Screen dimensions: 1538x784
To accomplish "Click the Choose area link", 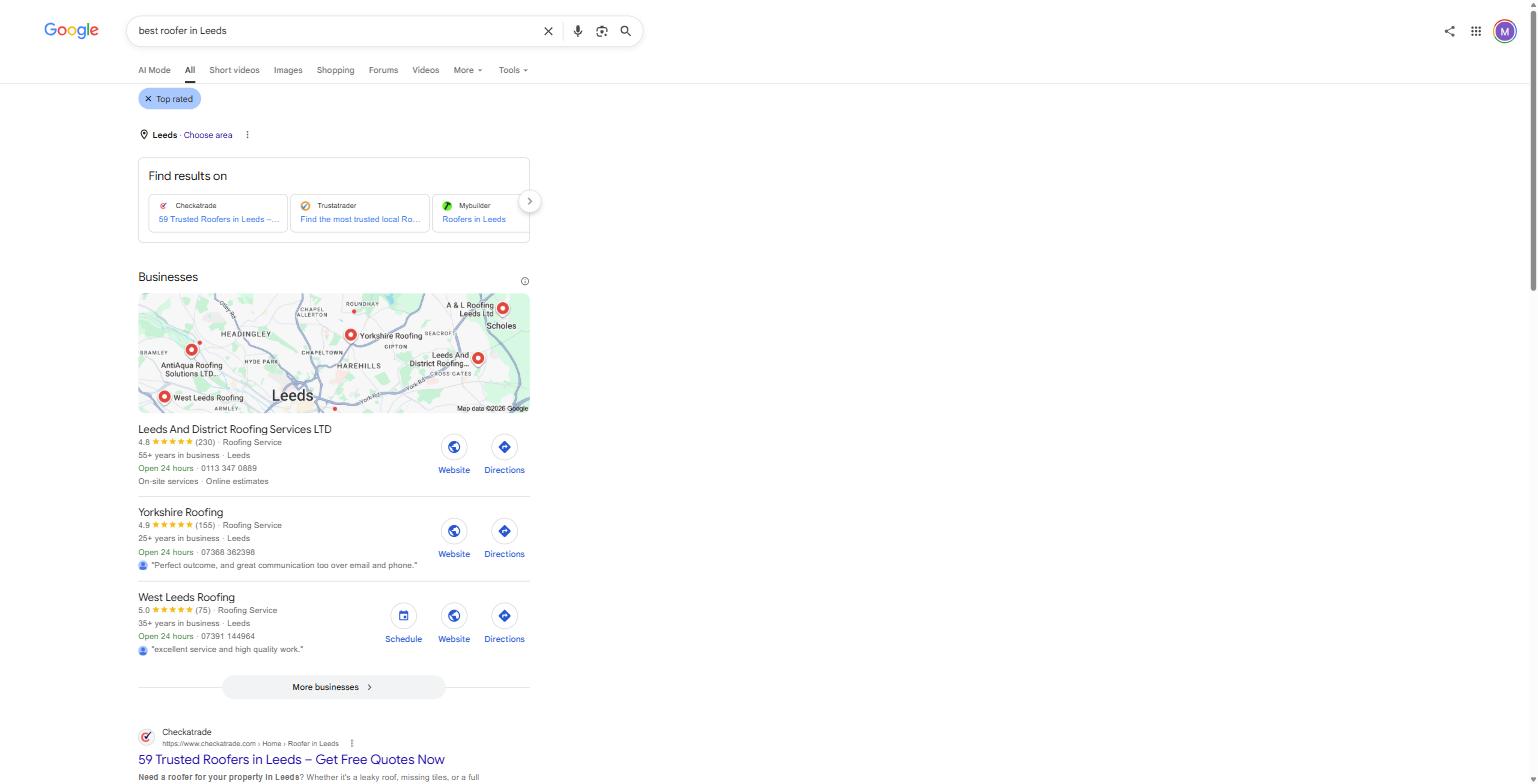I will tap(208, 135).
